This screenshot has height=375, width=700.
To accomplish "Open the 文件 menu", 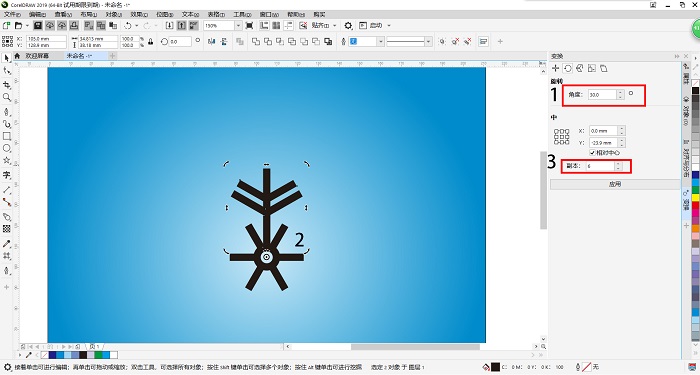I will point(12,15).
